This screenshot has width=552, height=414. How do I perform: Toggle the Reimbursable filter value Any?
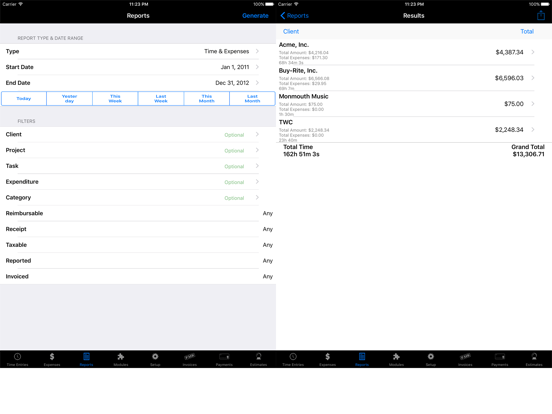[268, 213]
